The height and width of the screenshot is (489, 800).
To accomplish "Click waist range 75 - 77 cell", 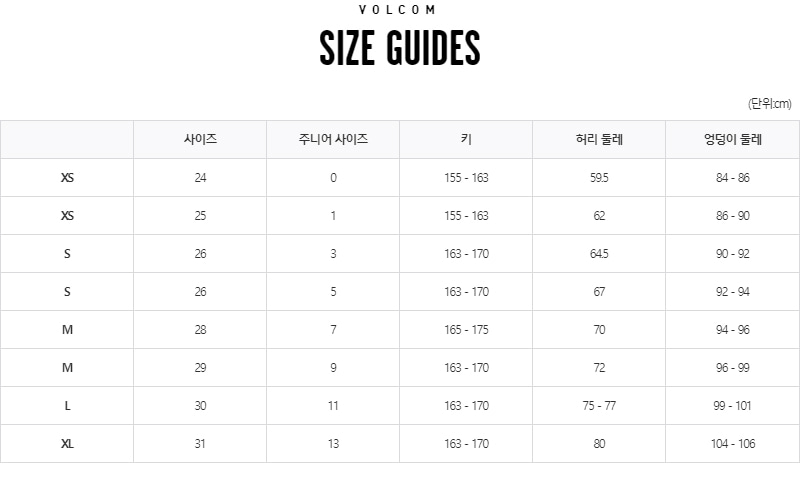I will (599, 406).
